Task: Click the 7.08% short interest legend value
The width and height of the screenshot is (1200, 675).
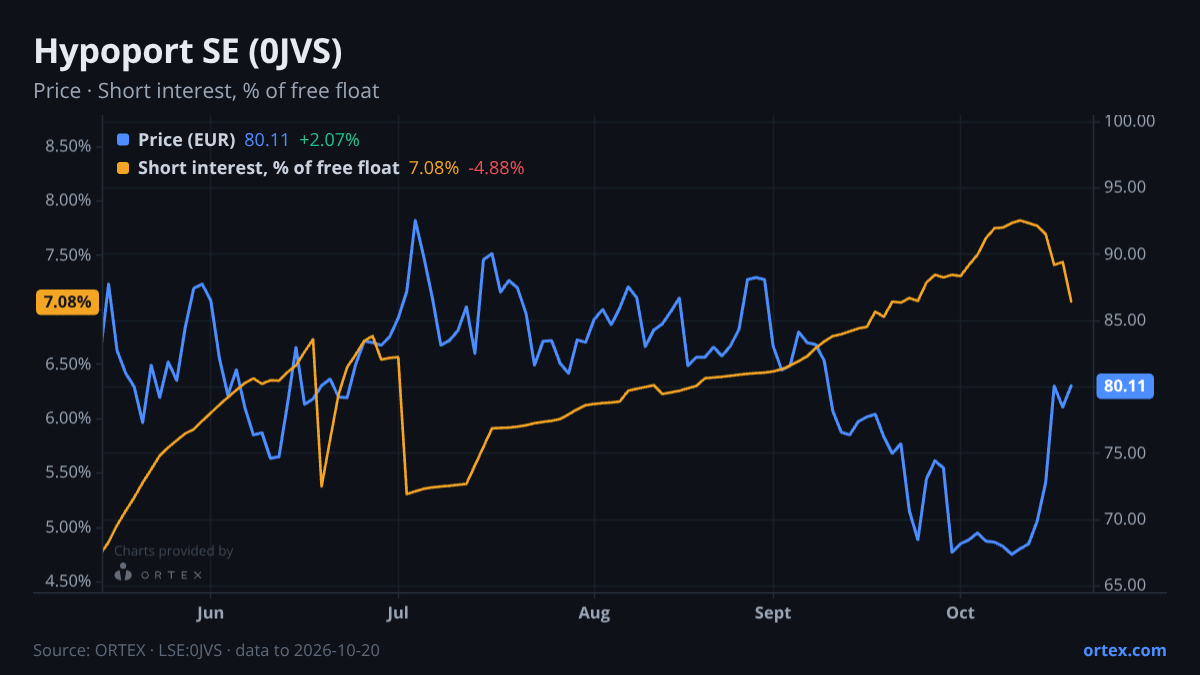Action: [434, 168]
